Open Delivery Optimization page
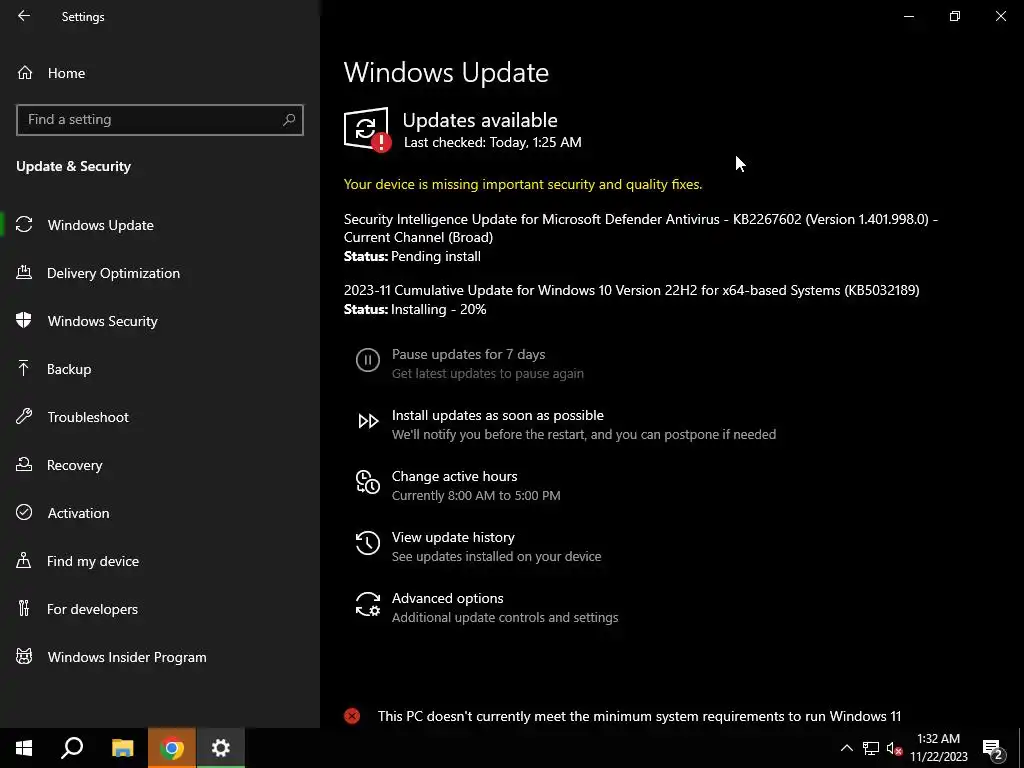The width and height of the screenshot is (1024, 768). coord(160,273)
